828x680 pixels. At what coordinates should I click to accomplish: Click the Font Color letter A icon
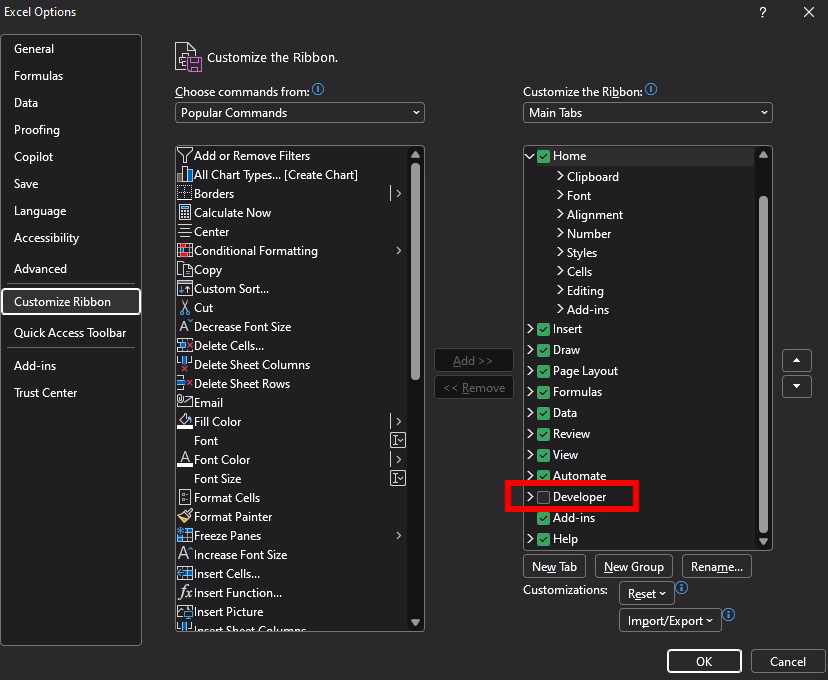click(x=184, y=459)
